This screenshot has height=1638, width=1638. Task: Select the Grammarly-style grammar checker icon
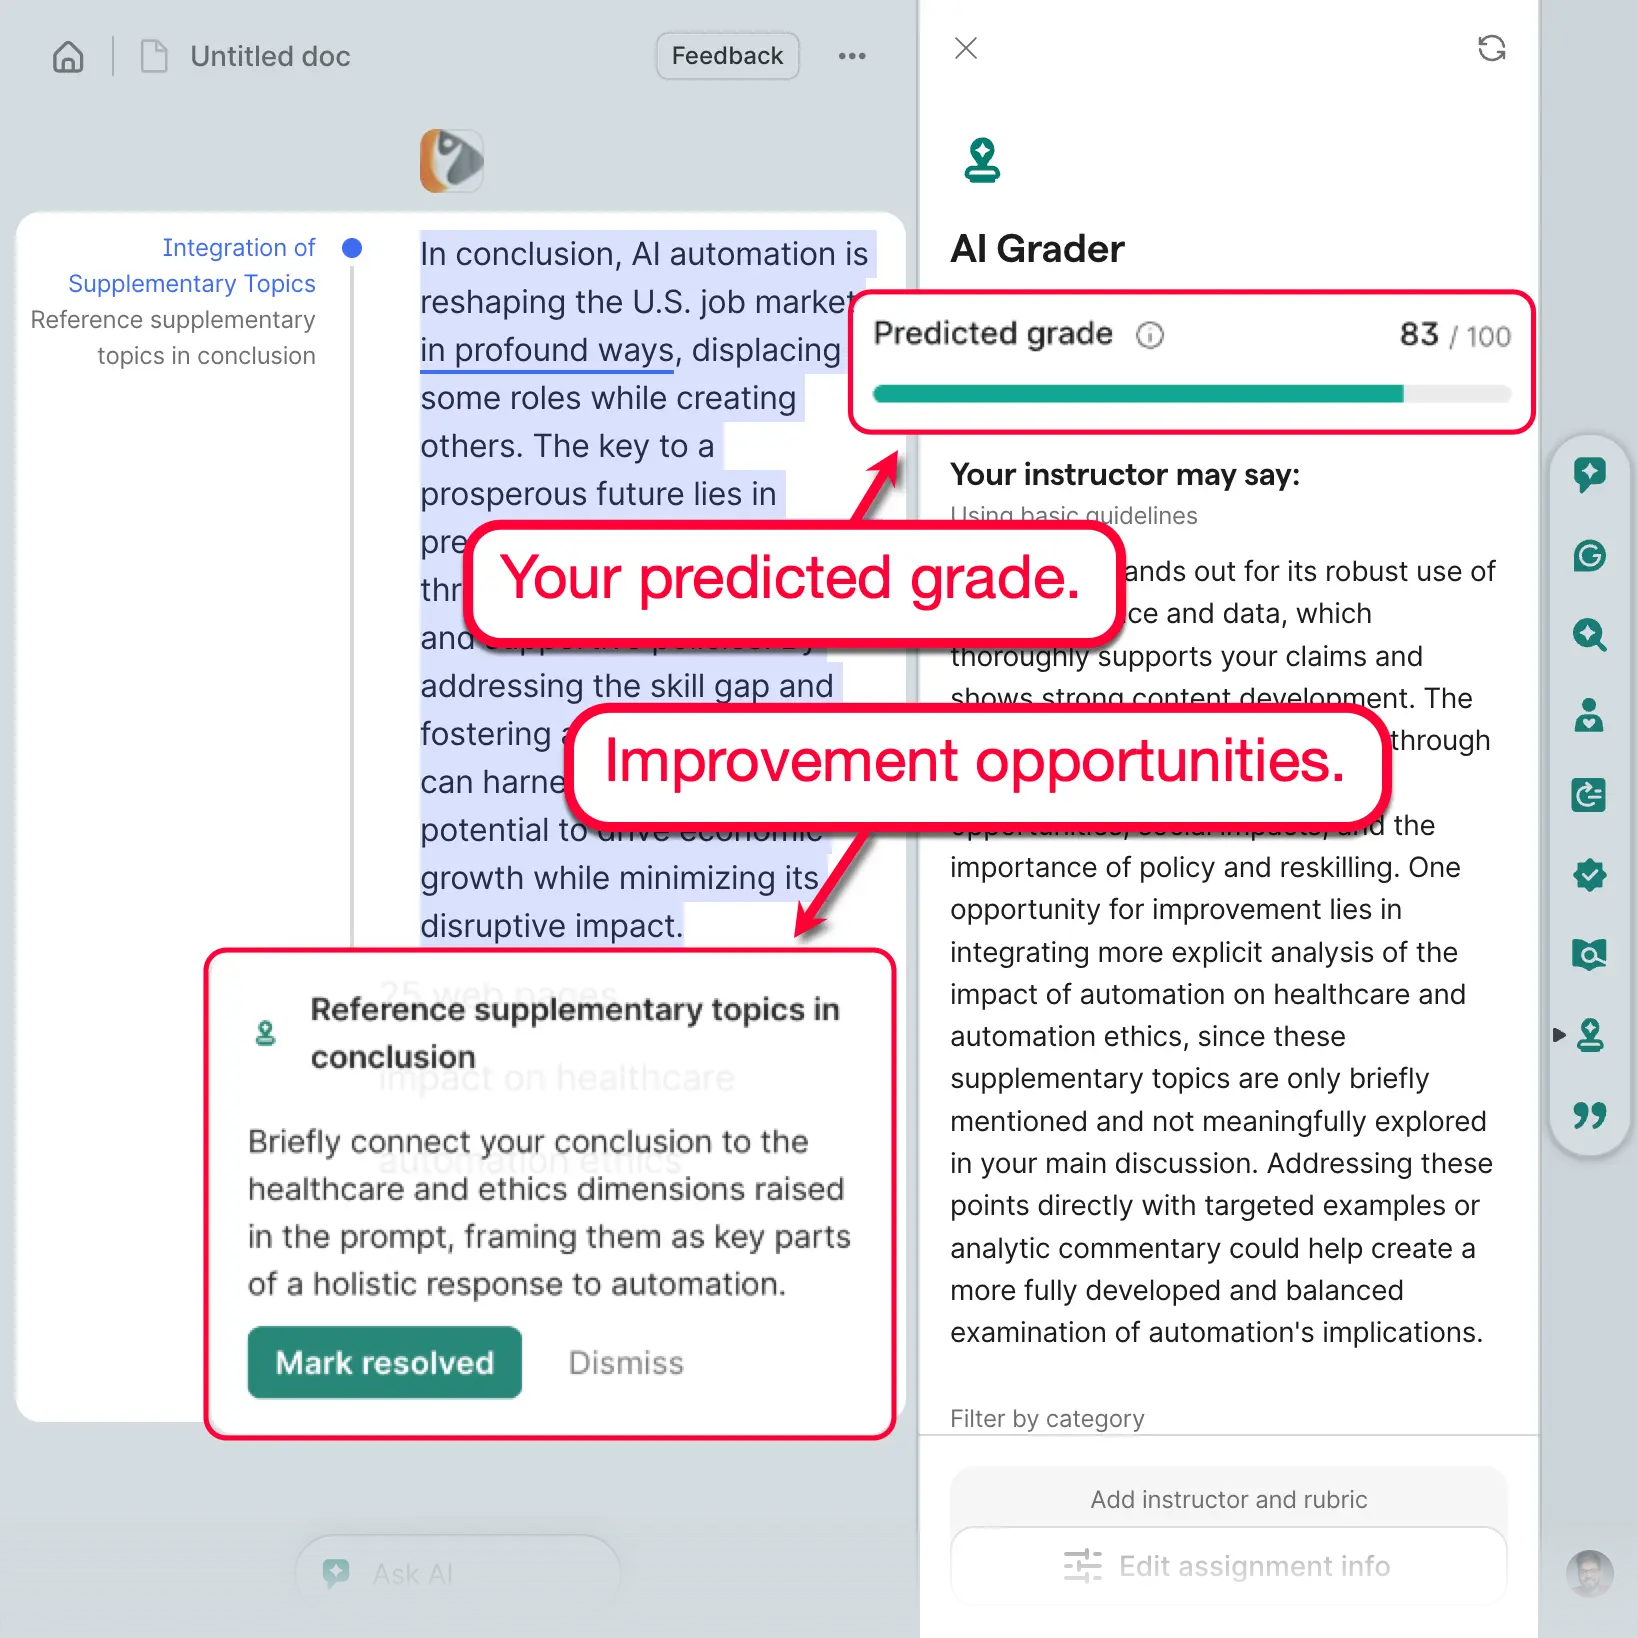pyautogui.click(x=1590, y=556)
